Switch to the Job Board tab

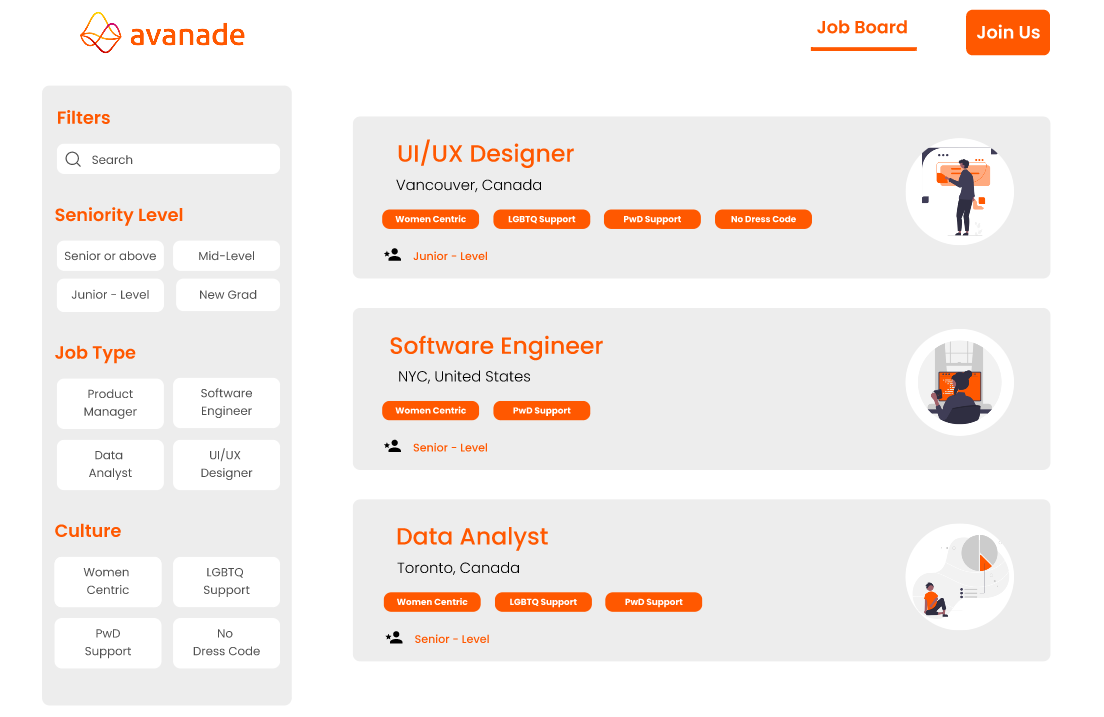[x=862, y=27]
